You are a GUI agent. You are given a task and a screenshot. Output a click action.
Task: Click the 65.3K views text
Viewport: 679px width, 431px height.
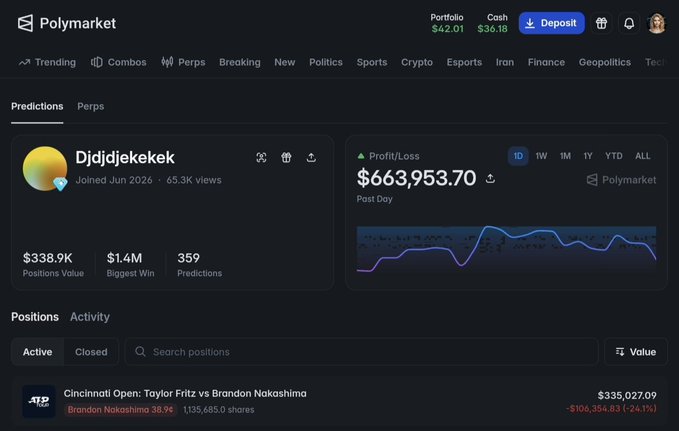click(x=194, y=180)
